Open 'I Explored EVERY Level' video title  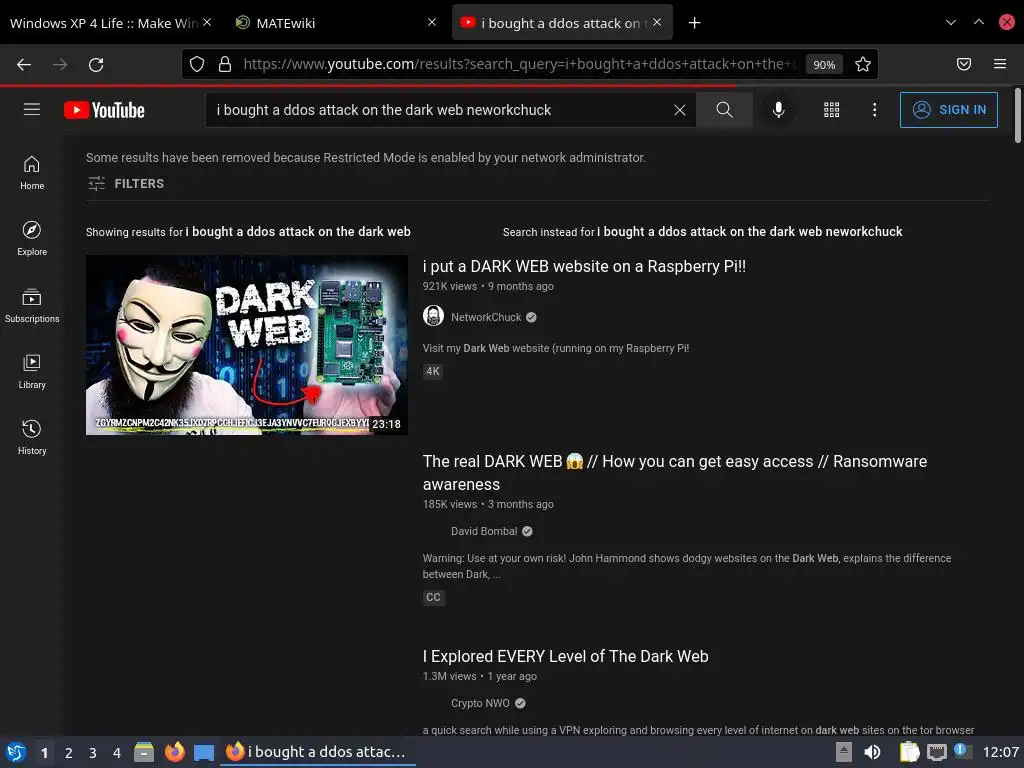[565, 656]
